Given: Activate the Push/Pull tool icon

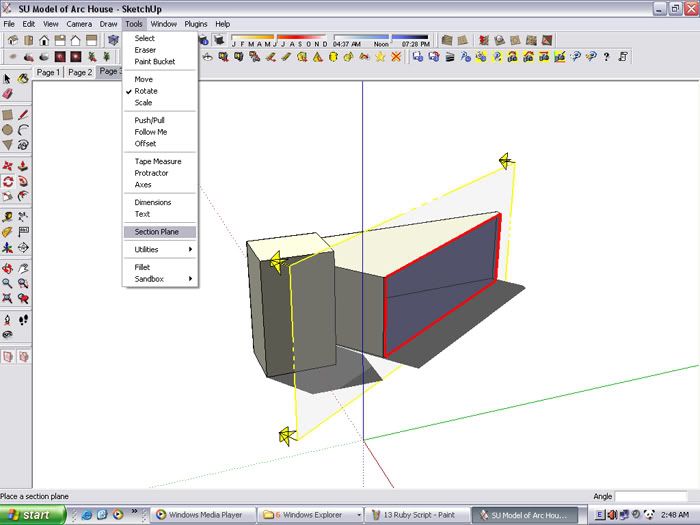Looking at the screenshot, I should [x=23, y=166].
